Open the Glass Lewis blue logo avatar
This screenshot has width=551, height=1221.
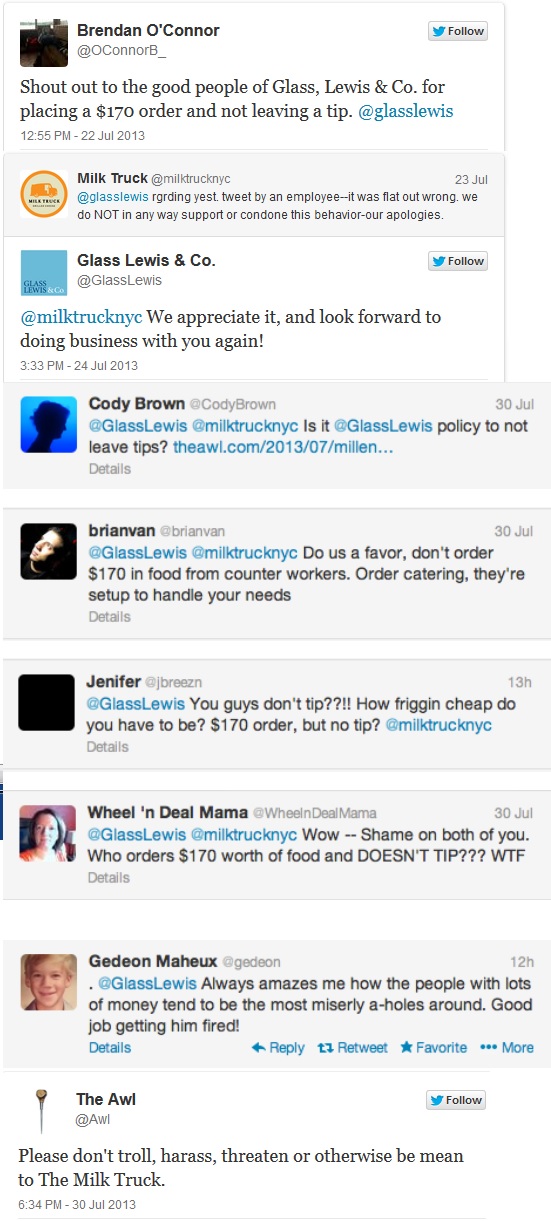[44, 273]
